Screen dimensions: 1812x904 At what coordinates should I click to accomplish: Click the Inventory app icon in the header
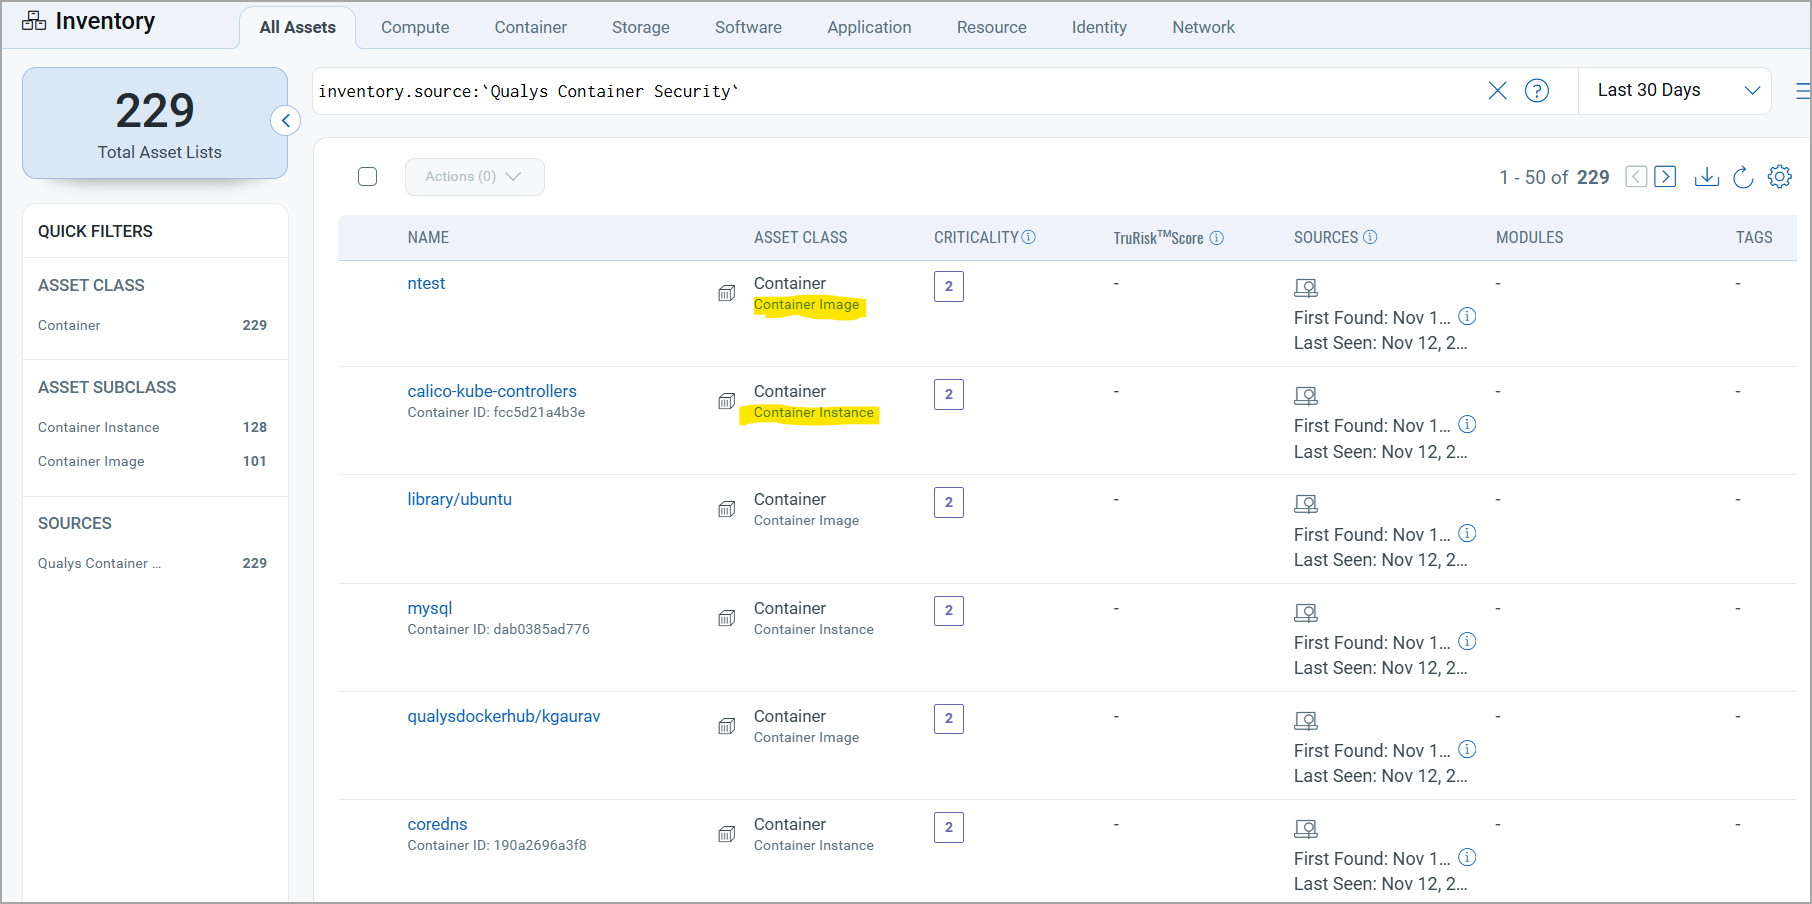[x=33, y=20]
